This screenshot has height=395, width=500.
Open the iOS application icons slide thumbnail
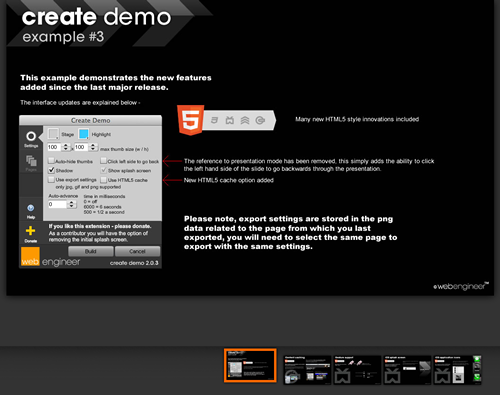(457, 370)
